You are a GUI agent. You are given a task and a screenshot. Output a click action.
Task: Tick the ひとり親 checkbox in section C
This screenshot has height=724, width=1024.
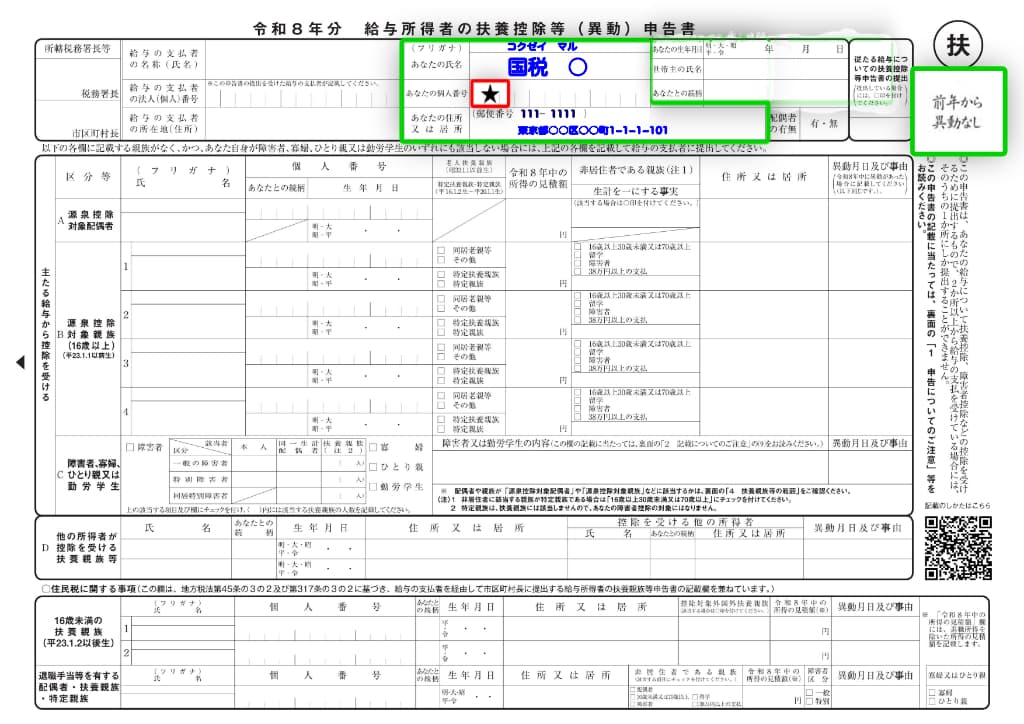pyautogui.click(x=373, y=467)
